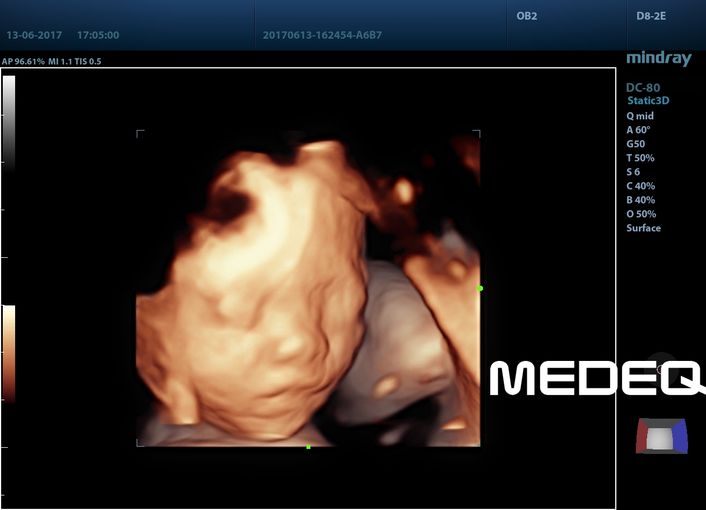Viewport: 706px width, 510px height.
Task: Select the A 60° angle parameter
Action: coord(638,130)
